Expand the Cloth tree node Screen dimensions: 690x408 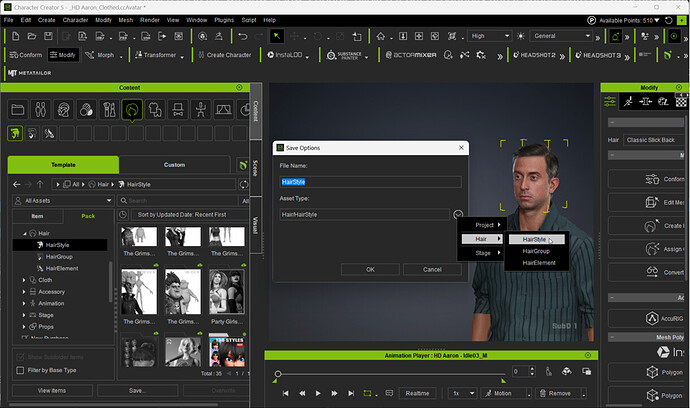24,280
